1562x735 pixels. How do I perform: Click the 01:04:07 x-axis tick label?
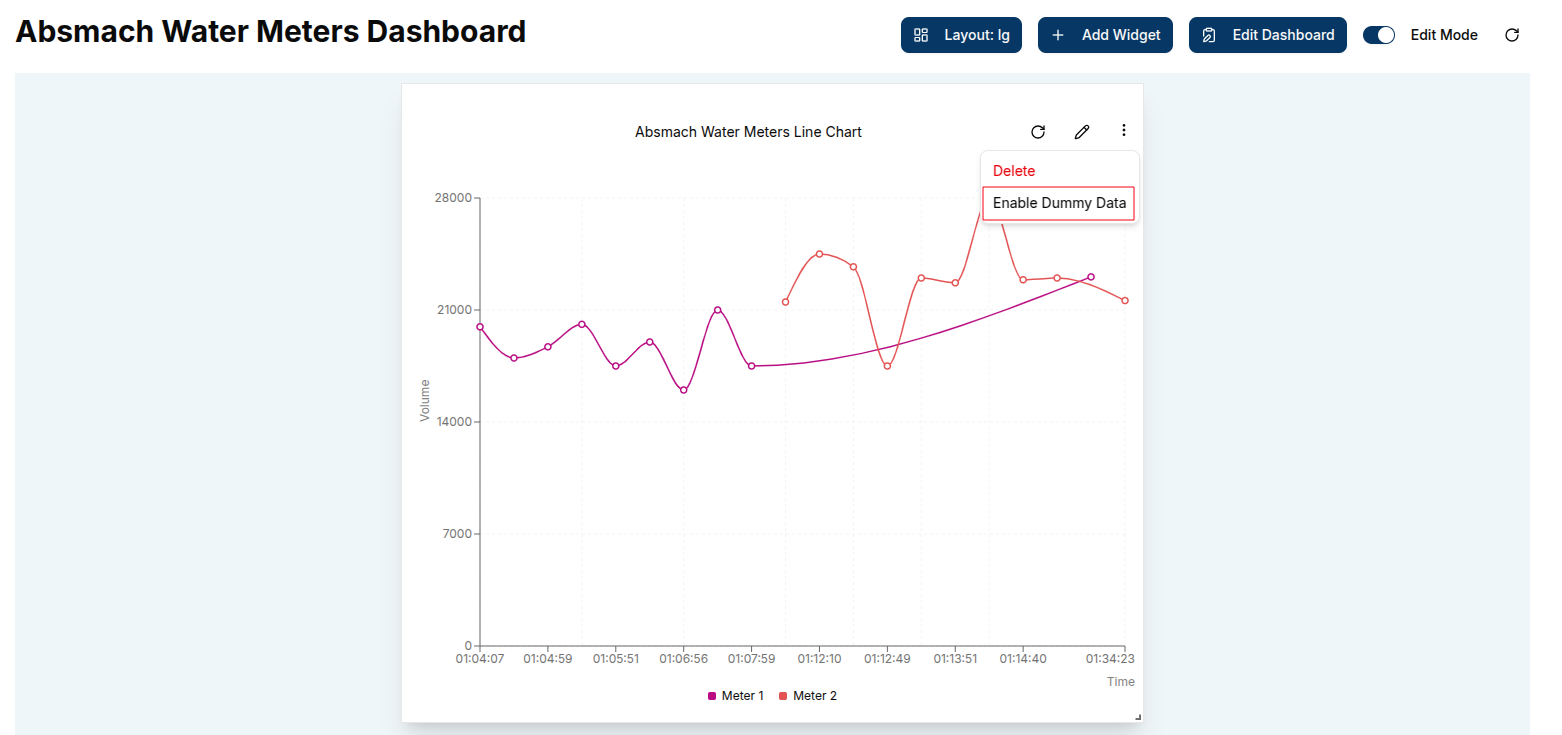tap(480, 659)
